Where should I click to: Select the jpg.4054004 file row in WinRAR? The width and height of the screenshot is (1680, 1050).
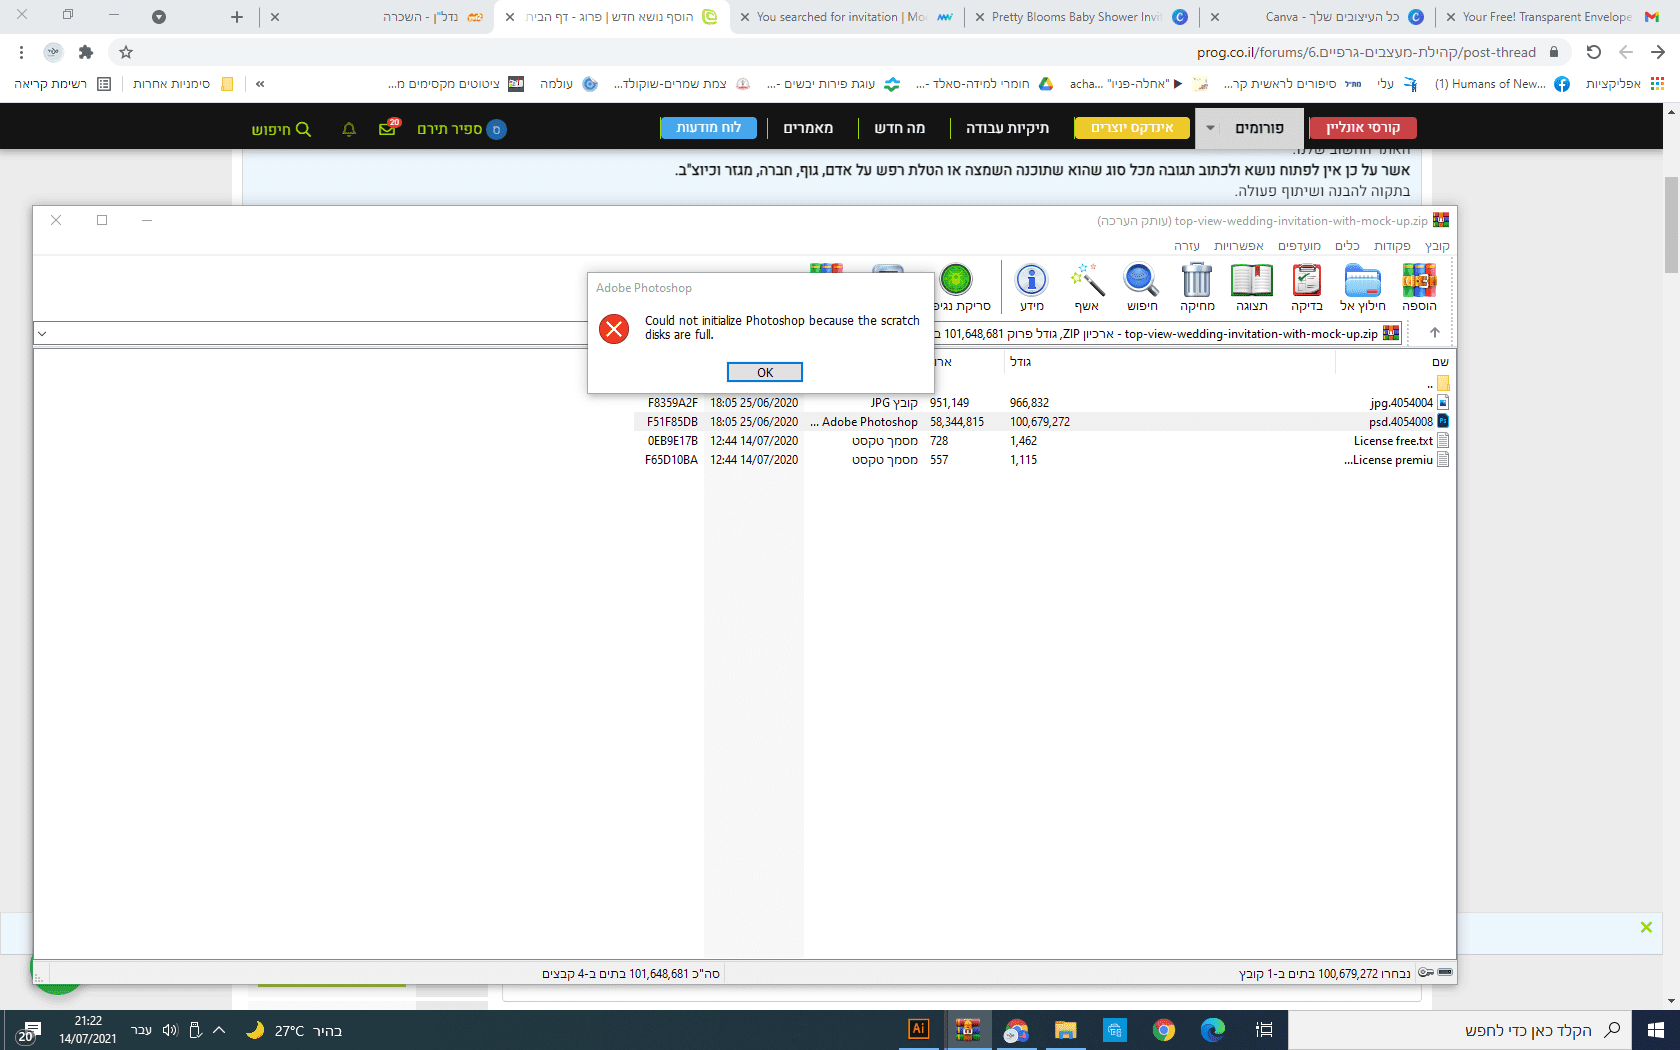1044,403
